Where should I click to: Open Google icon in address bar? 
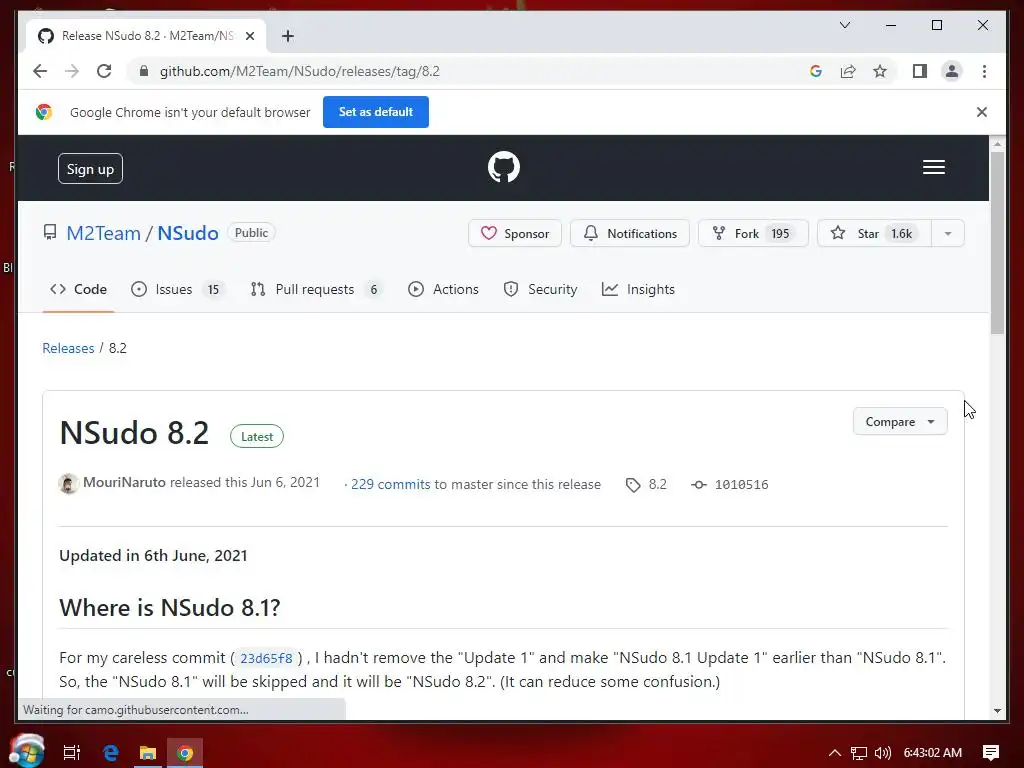coord(816,71)
